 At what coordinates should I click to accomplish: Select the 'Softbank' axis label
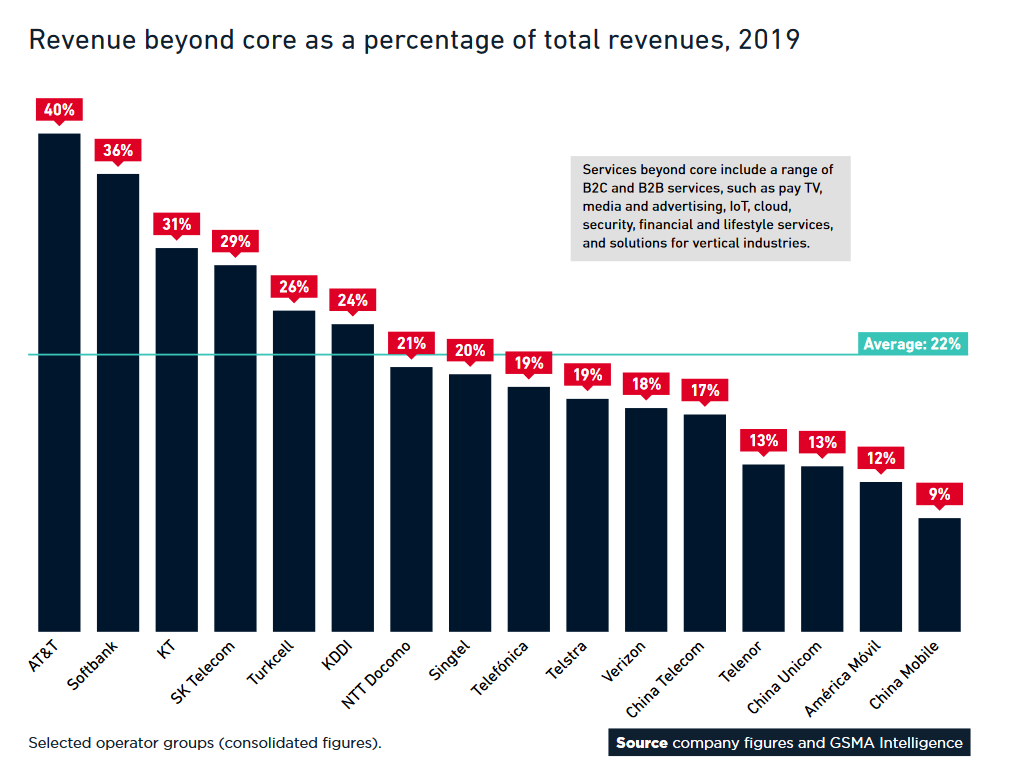tap(93, 665)
